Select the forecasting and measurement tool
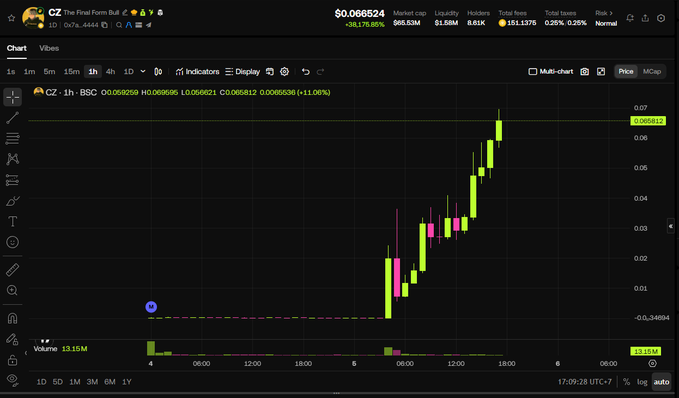The image size is (679, 398). (x=13, y=180)
